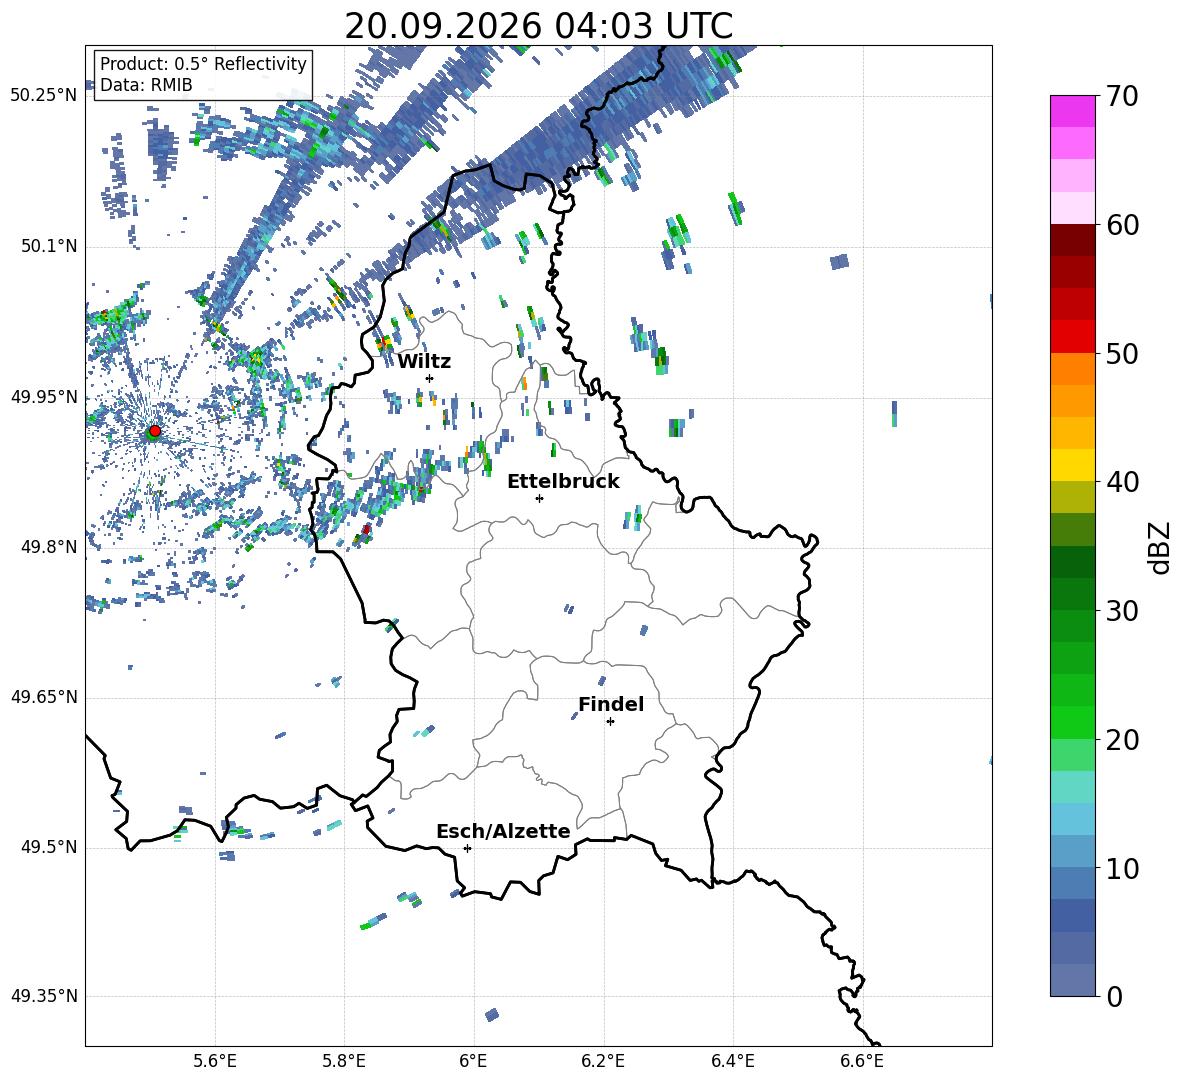Viewport: 1184px width, 1081px height.
Task: Select the Esch/Alzette city label
Action: (x=503, y=831)
